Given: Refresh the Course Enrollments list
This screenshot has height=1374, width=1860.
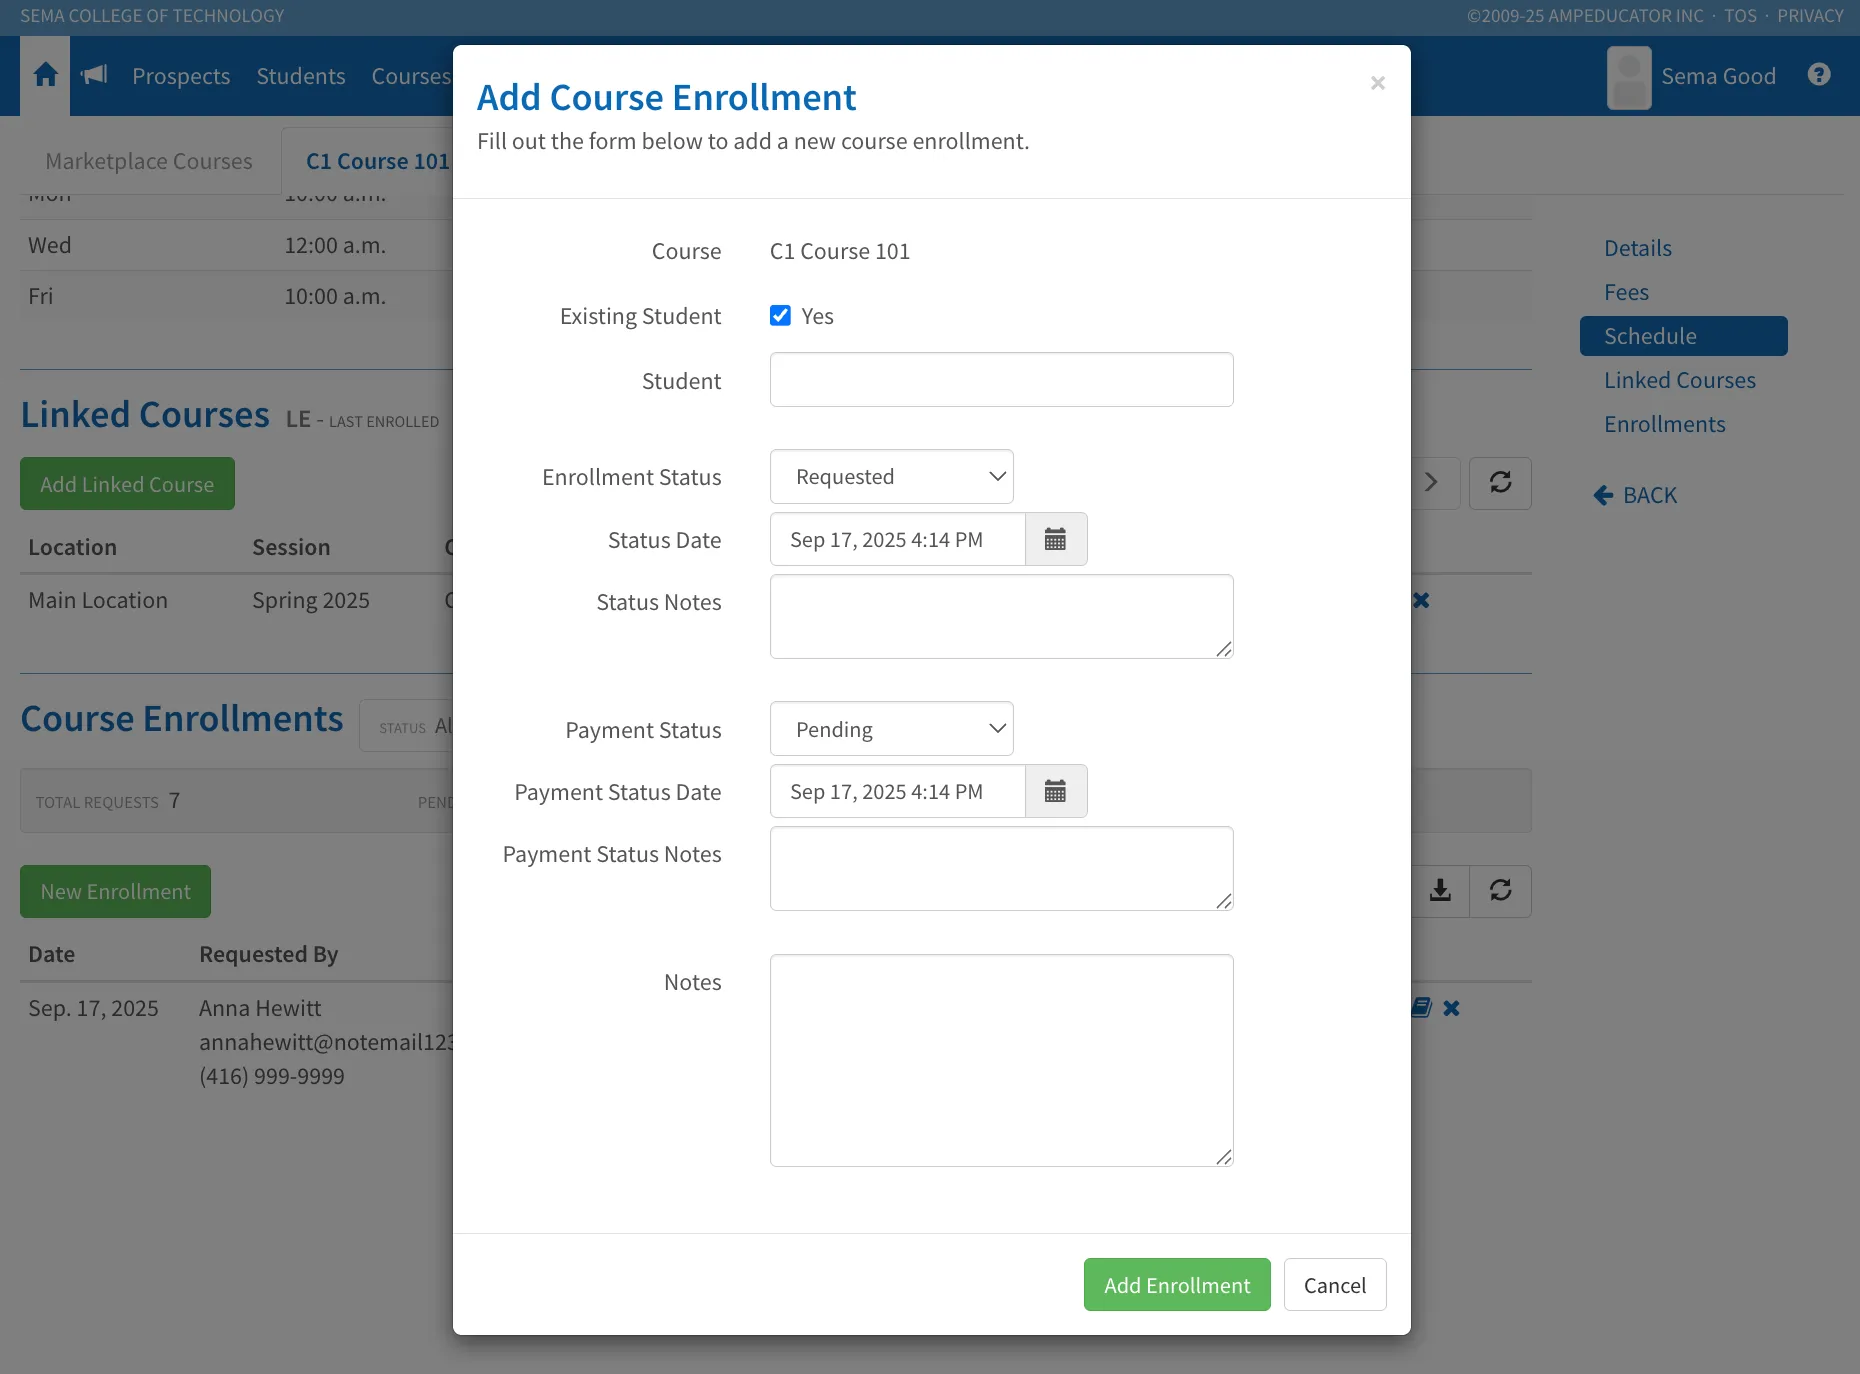Looking at the screenshot, I should coord(1500,891).
